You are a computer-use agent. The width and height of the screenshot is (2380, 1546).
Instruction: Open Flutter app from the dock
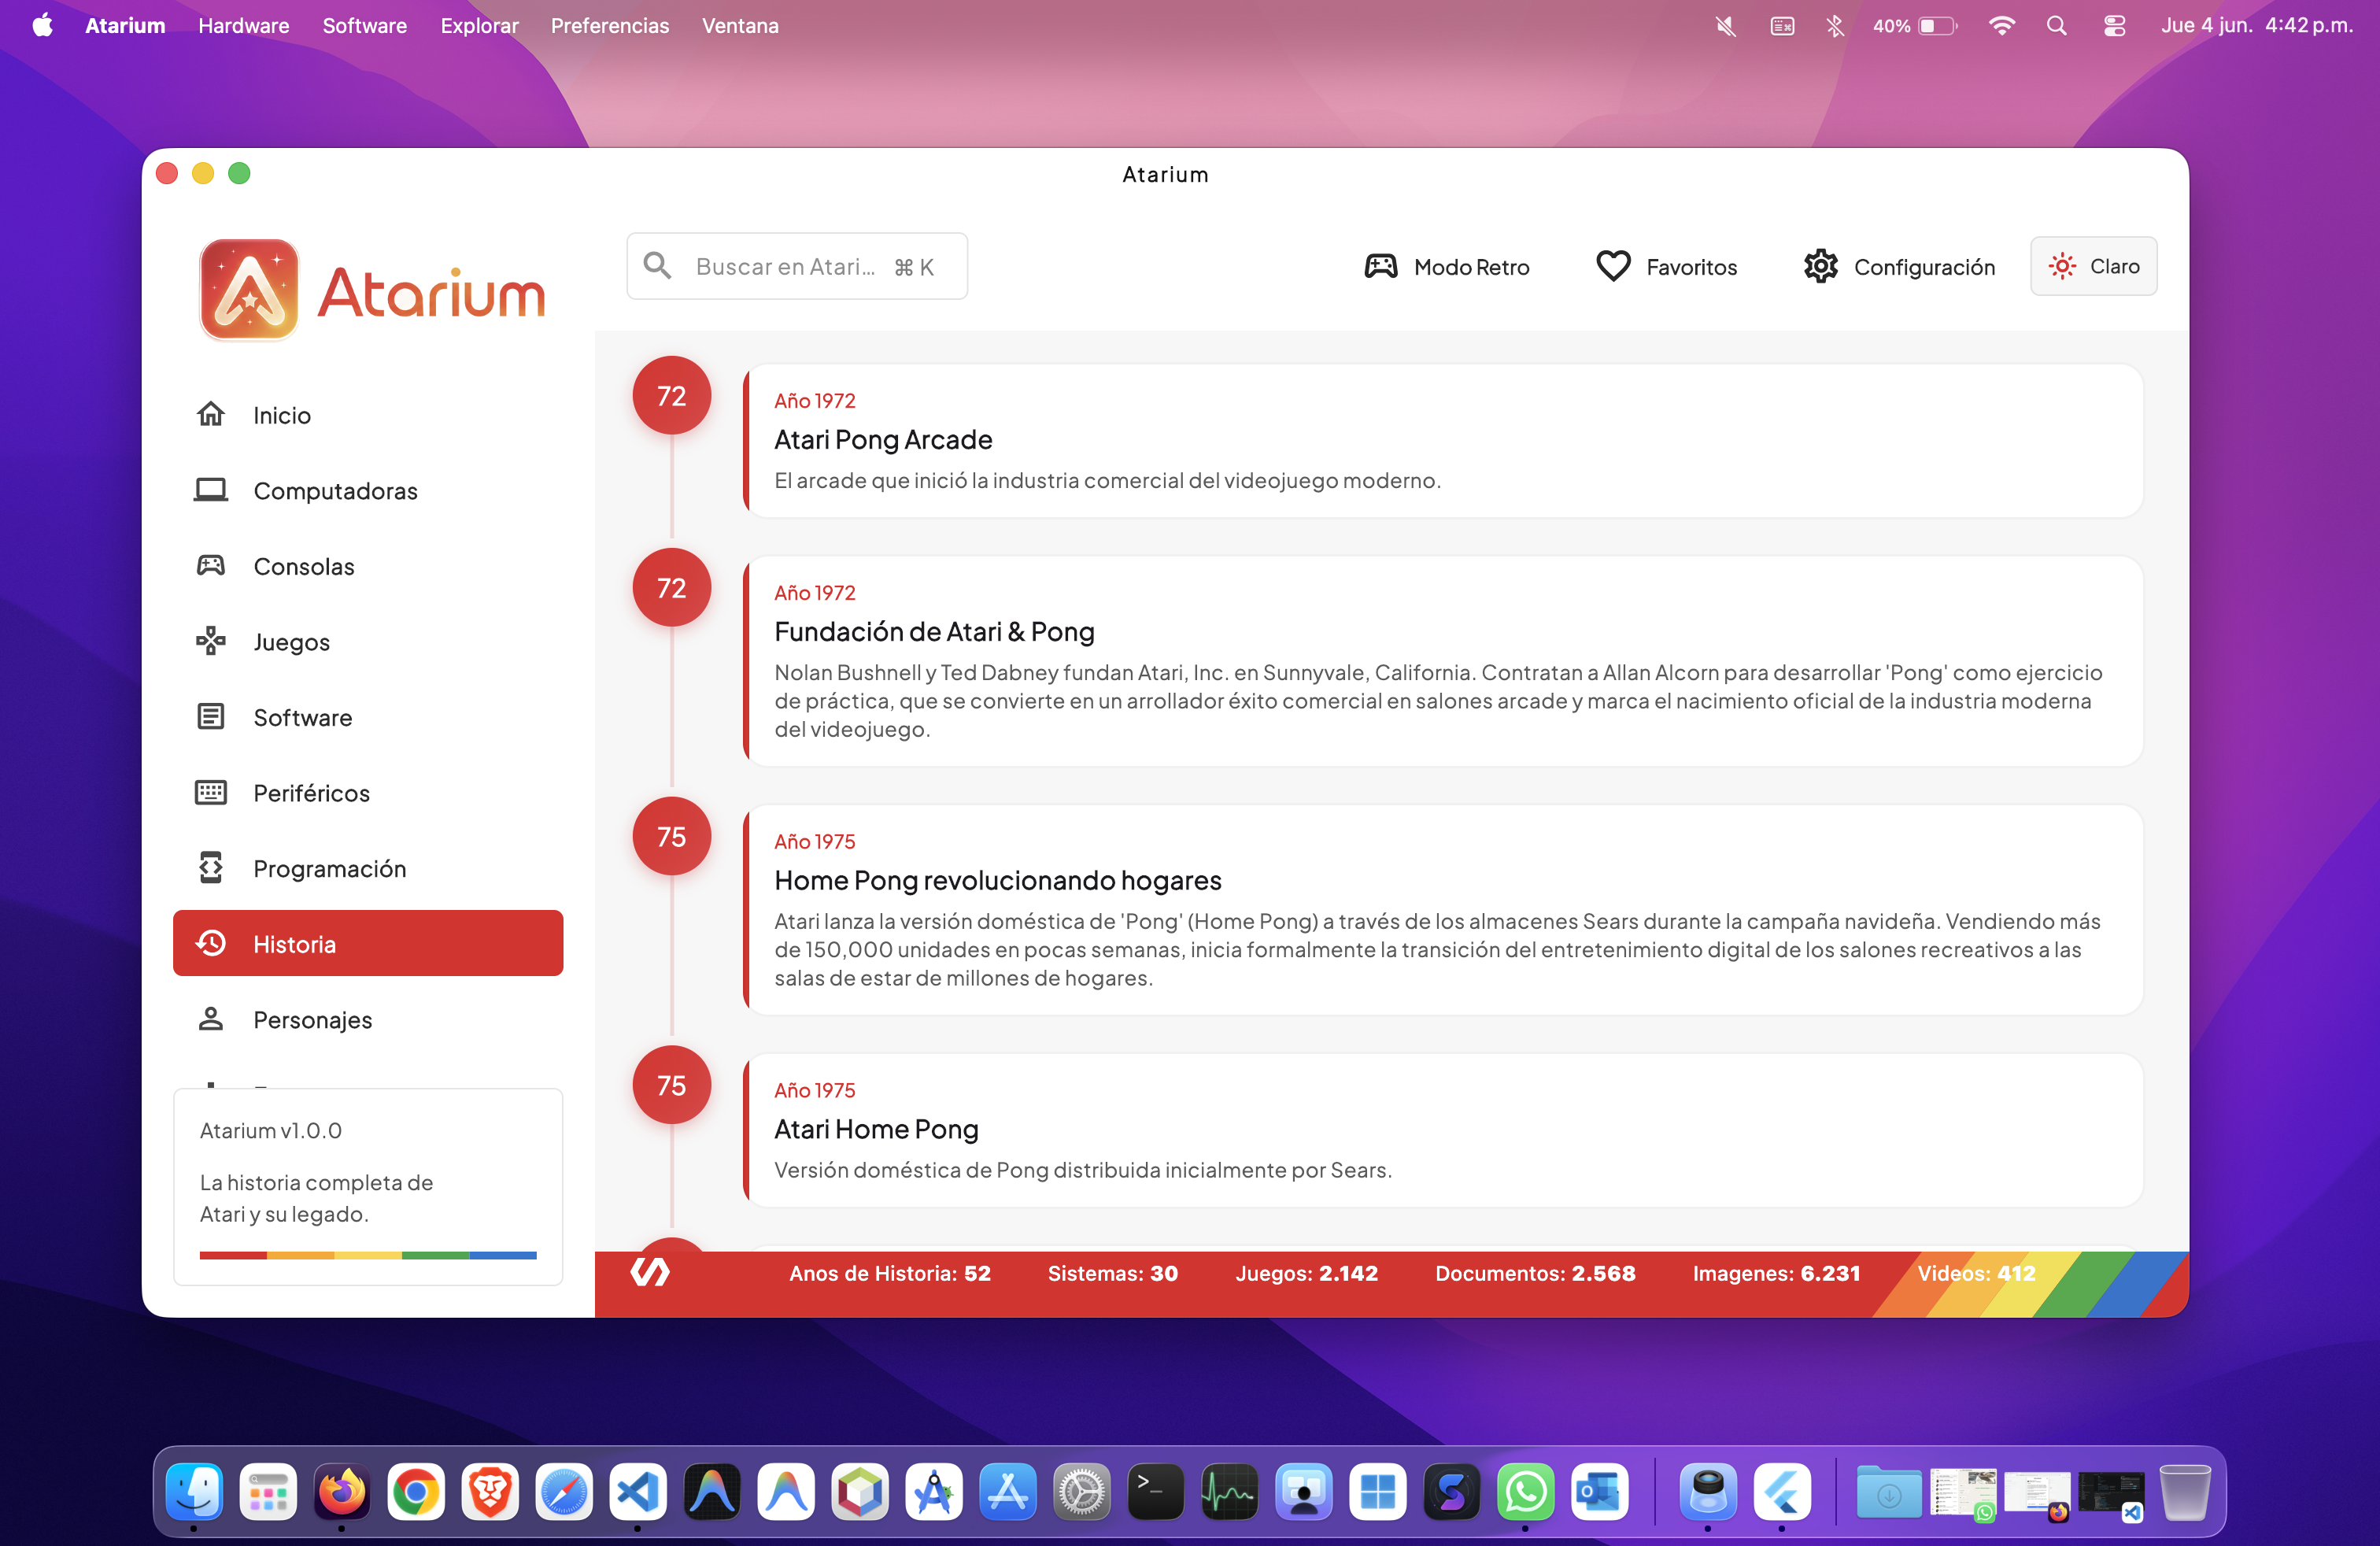(1782, 1492)
